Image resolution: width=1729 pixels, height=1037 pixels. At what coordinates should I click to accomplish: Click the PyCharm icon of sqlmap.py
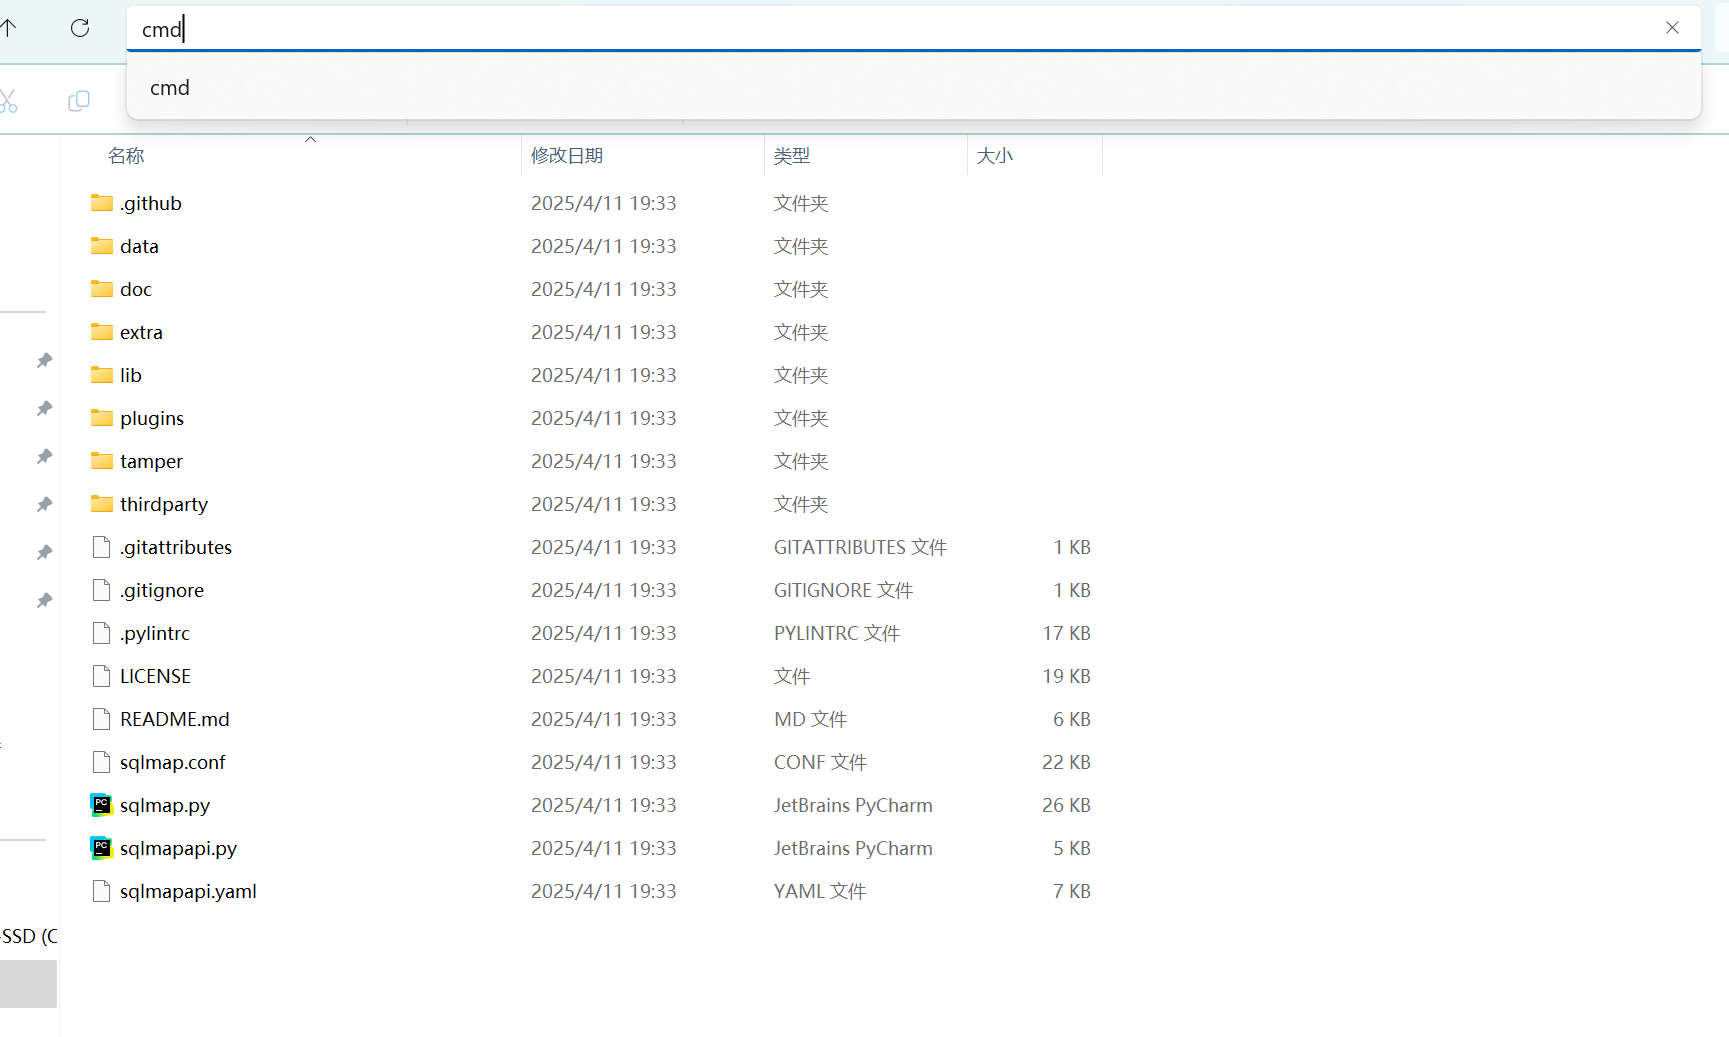tap(101, 805)
